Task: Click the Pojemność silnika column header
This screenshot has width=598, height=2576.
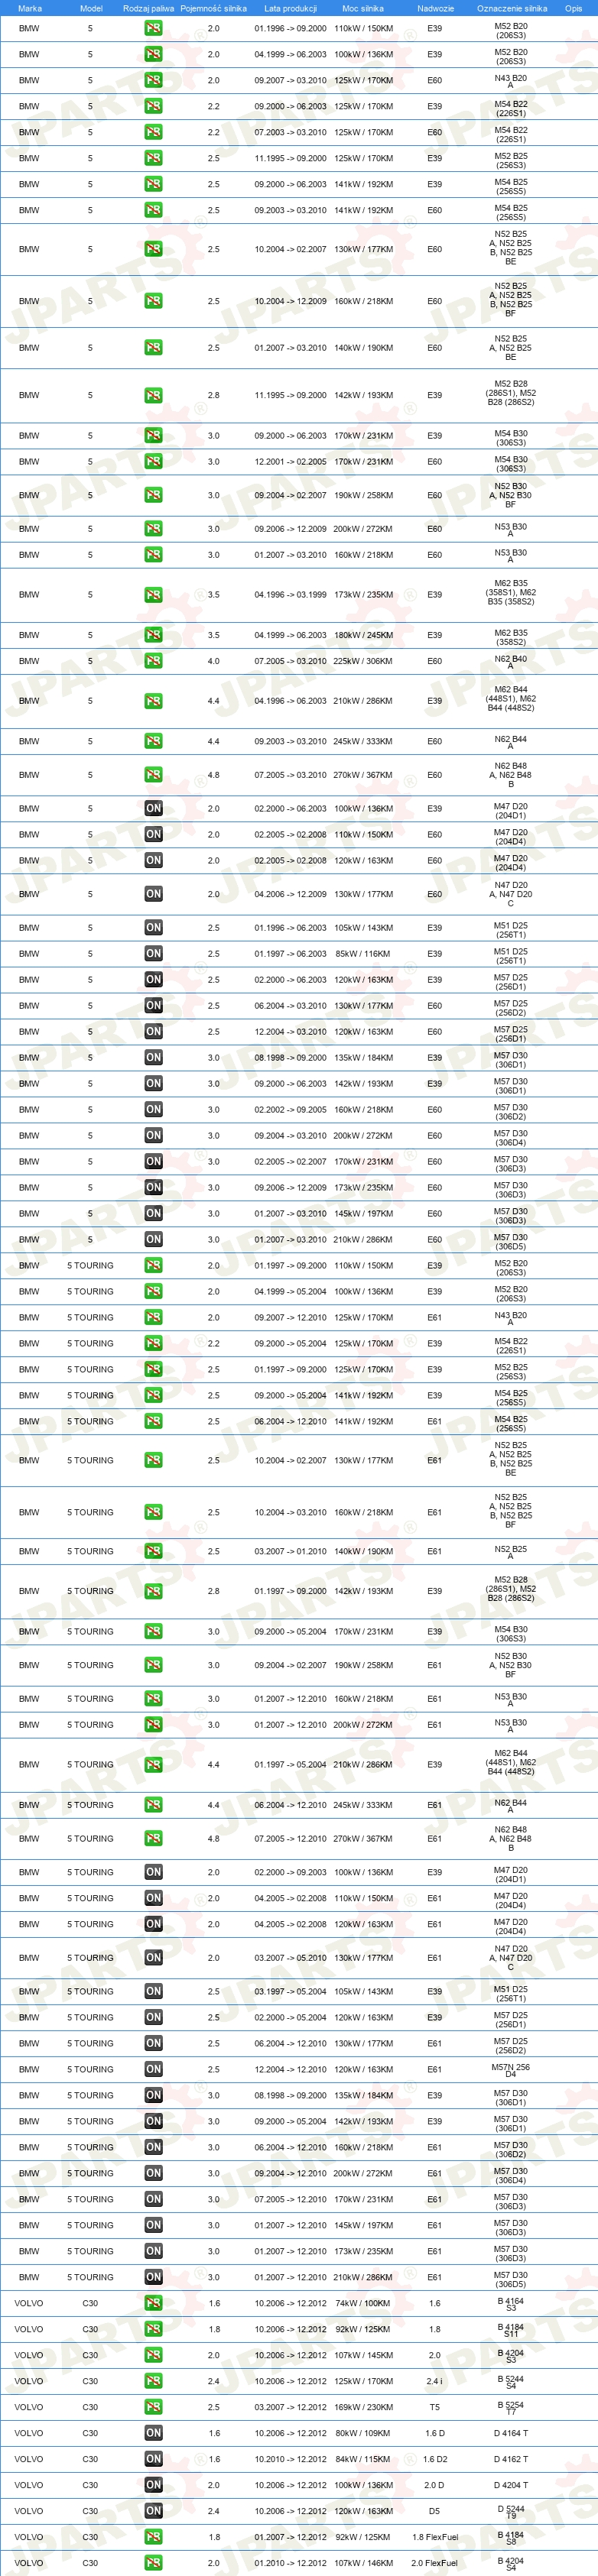Action: pos(213,8)
